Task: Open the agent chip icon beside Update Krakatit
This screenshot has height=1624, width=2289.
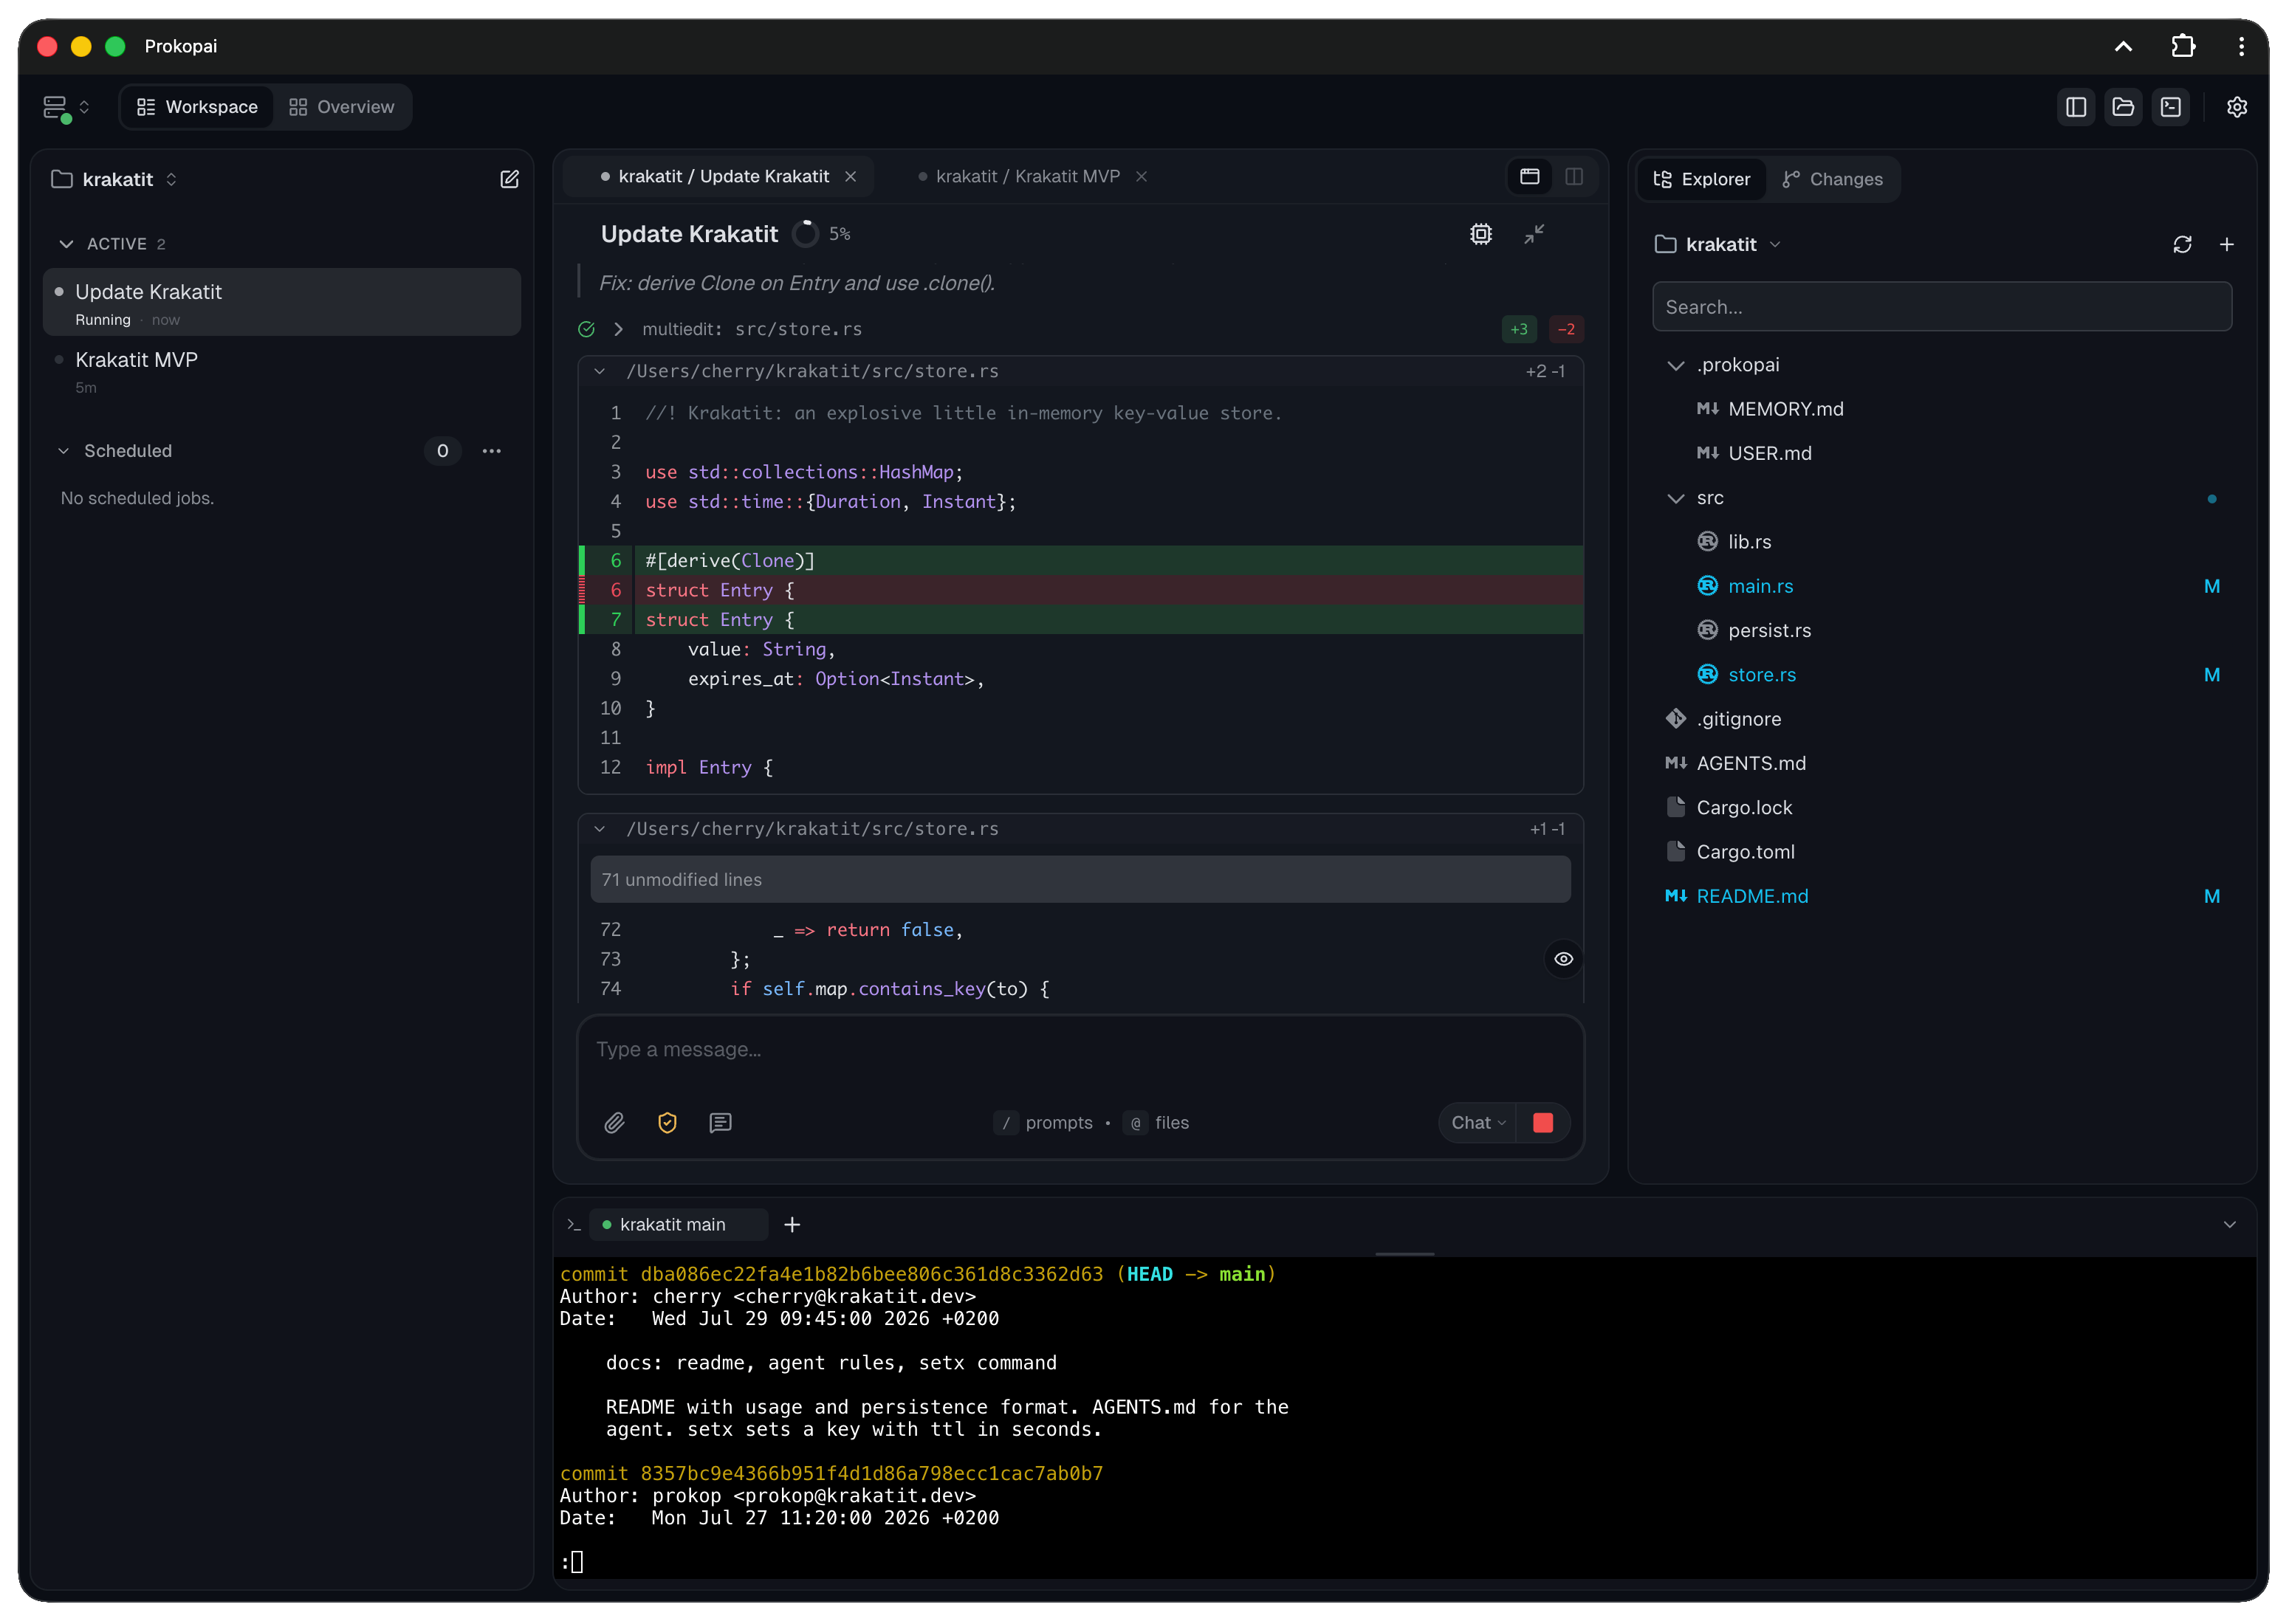Action: 1480,234
